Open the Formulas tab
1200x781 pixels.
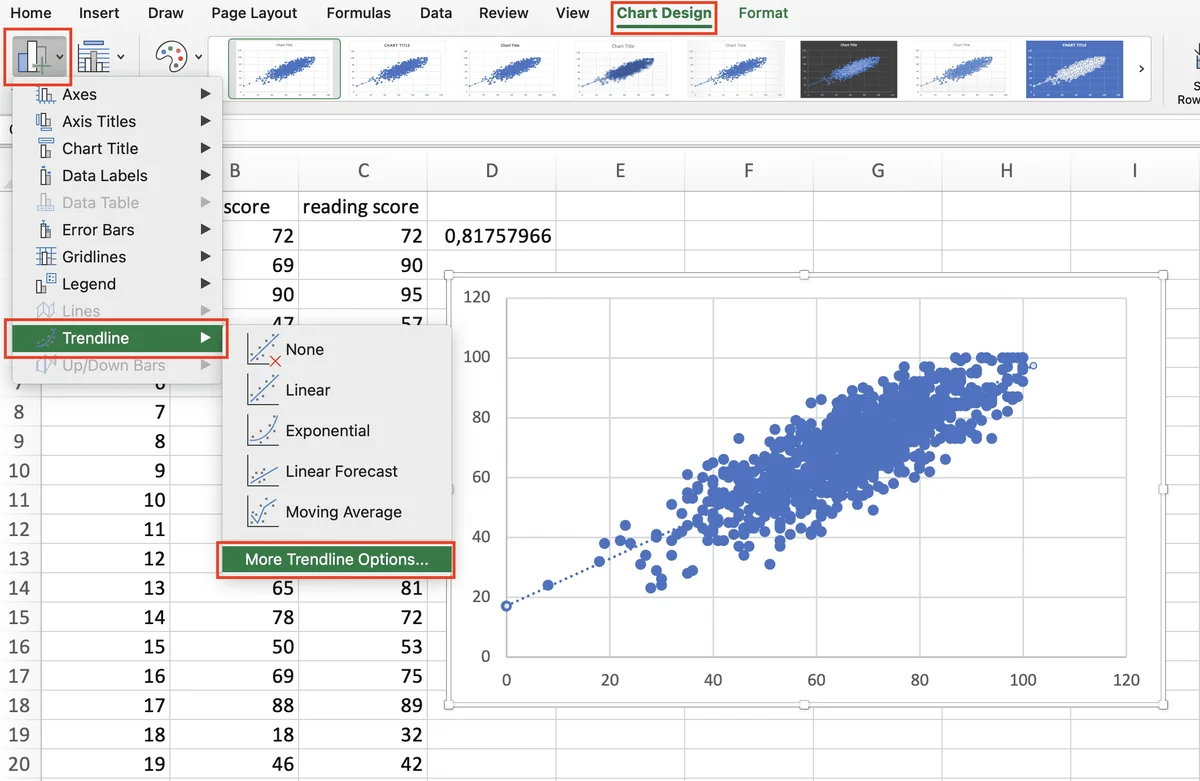tap(358, 13)
